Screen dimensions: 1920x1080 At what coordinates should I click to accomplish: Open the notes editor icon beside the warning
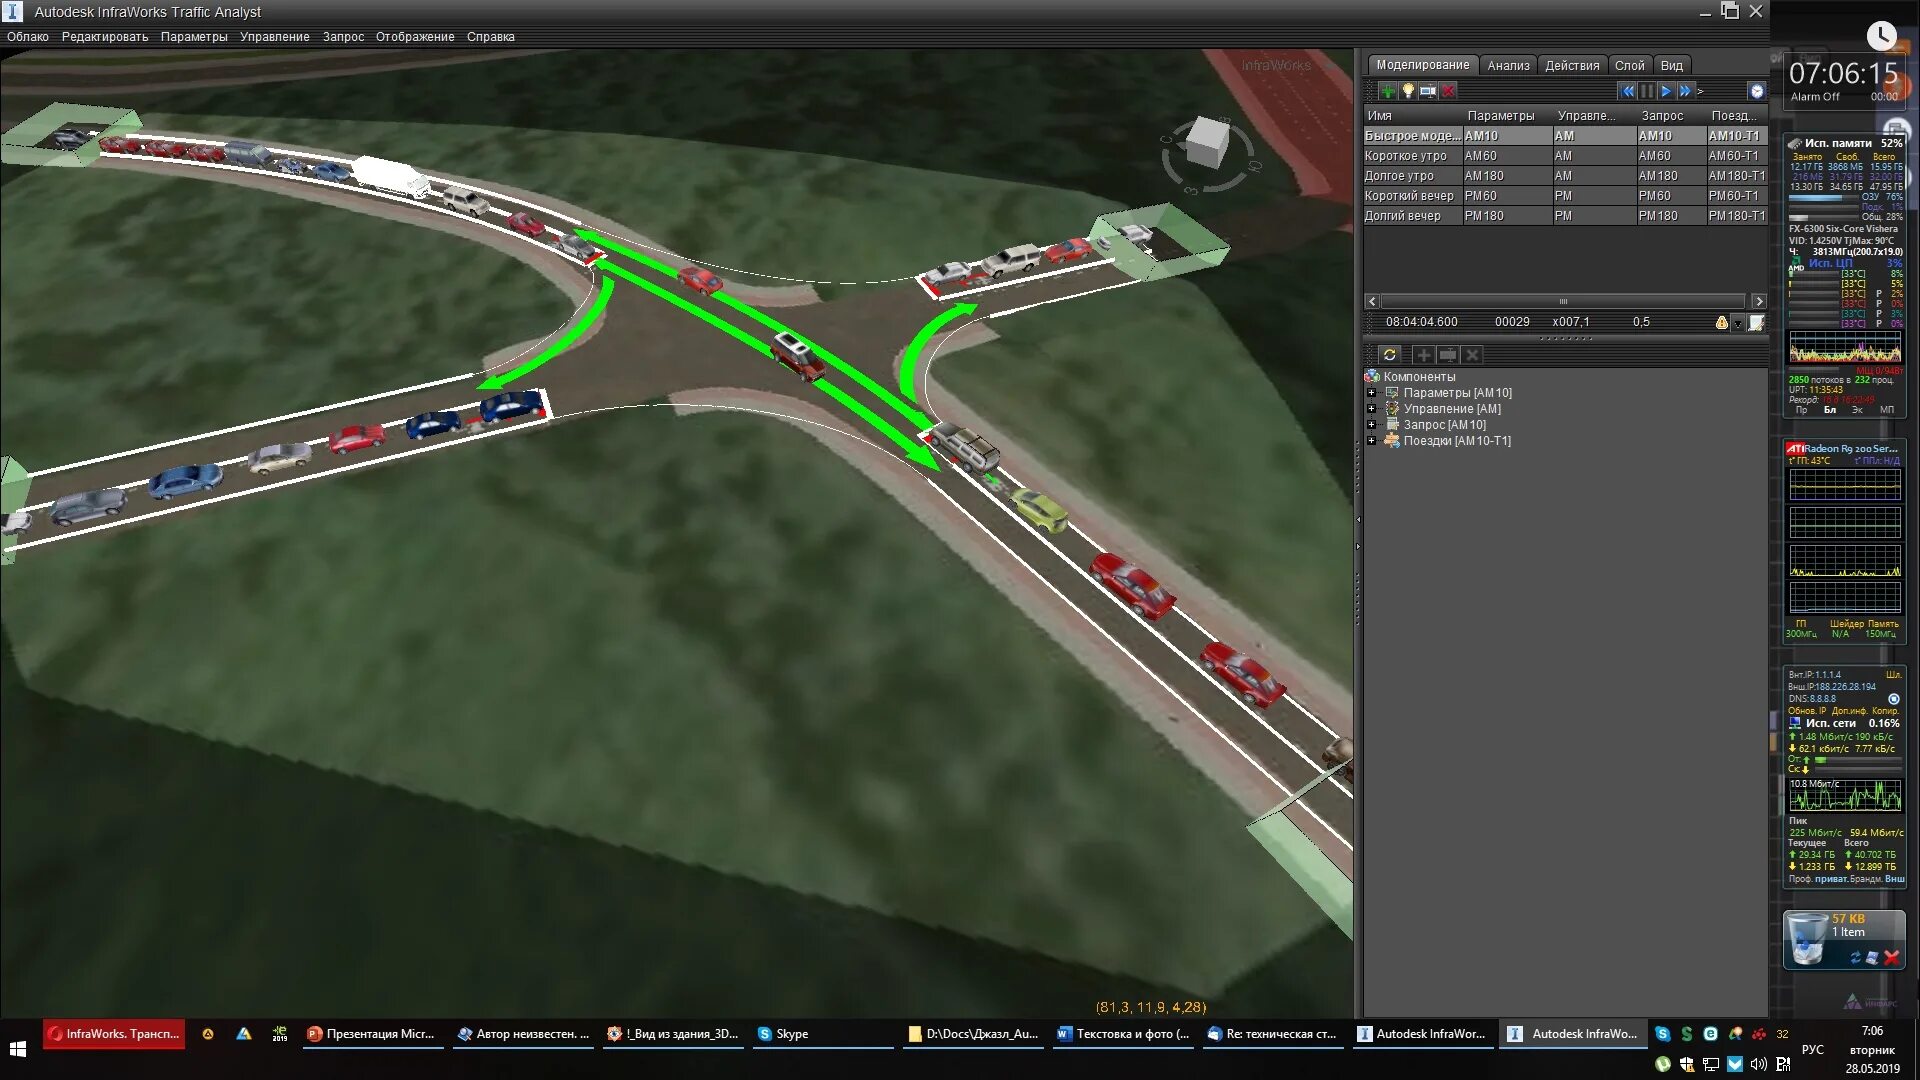(1757, 322)
